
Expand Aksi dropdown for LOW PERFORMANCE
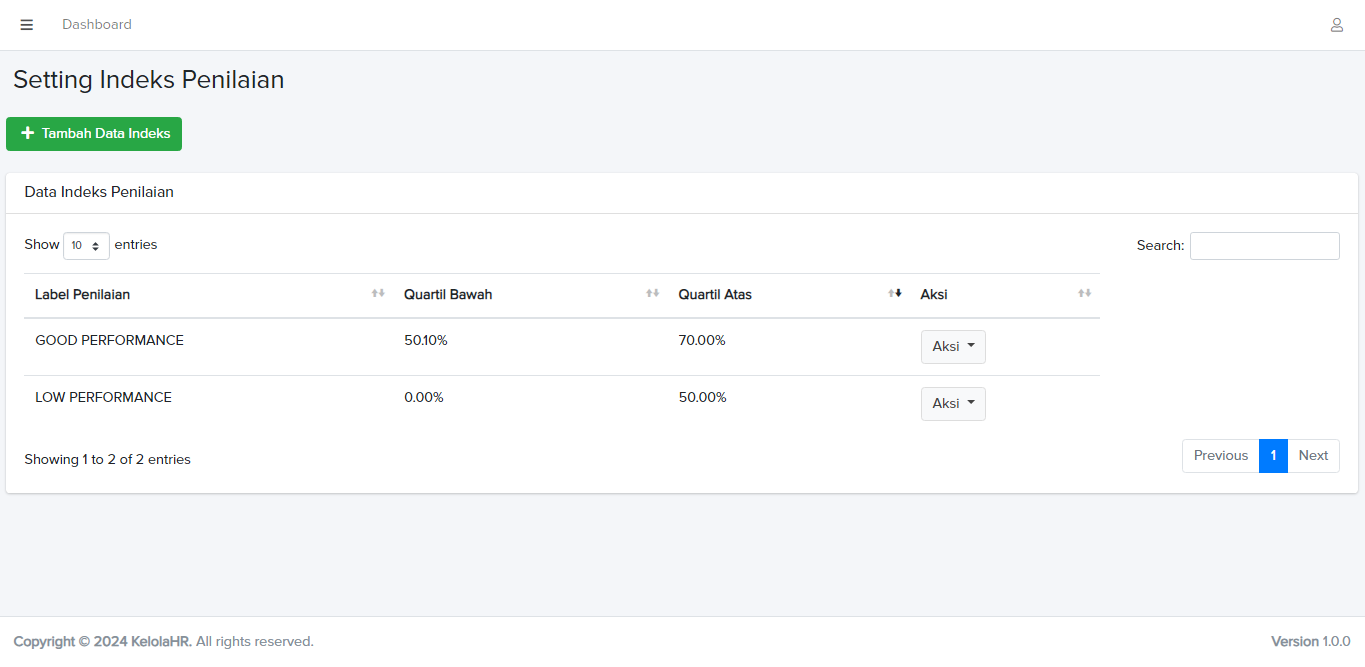[953, 404]
